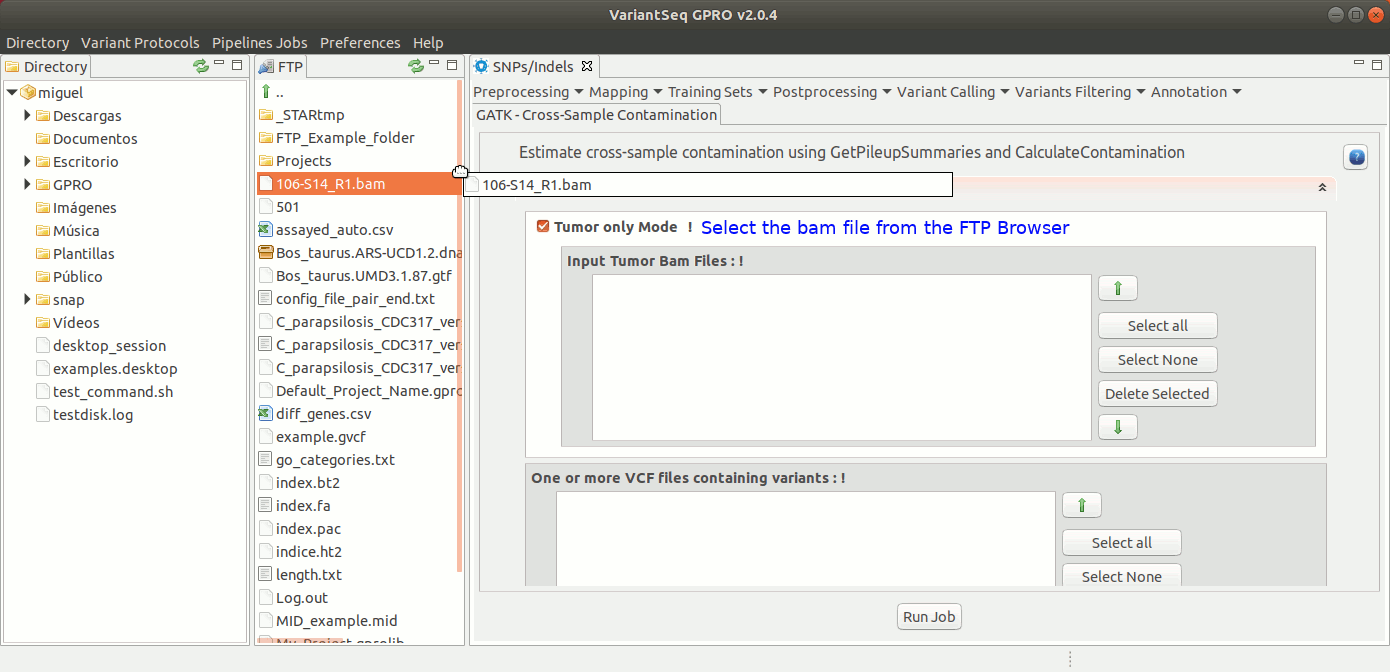Refresh the Directory panel
The height and width of the screenshot is (672, 1390).
201,66
